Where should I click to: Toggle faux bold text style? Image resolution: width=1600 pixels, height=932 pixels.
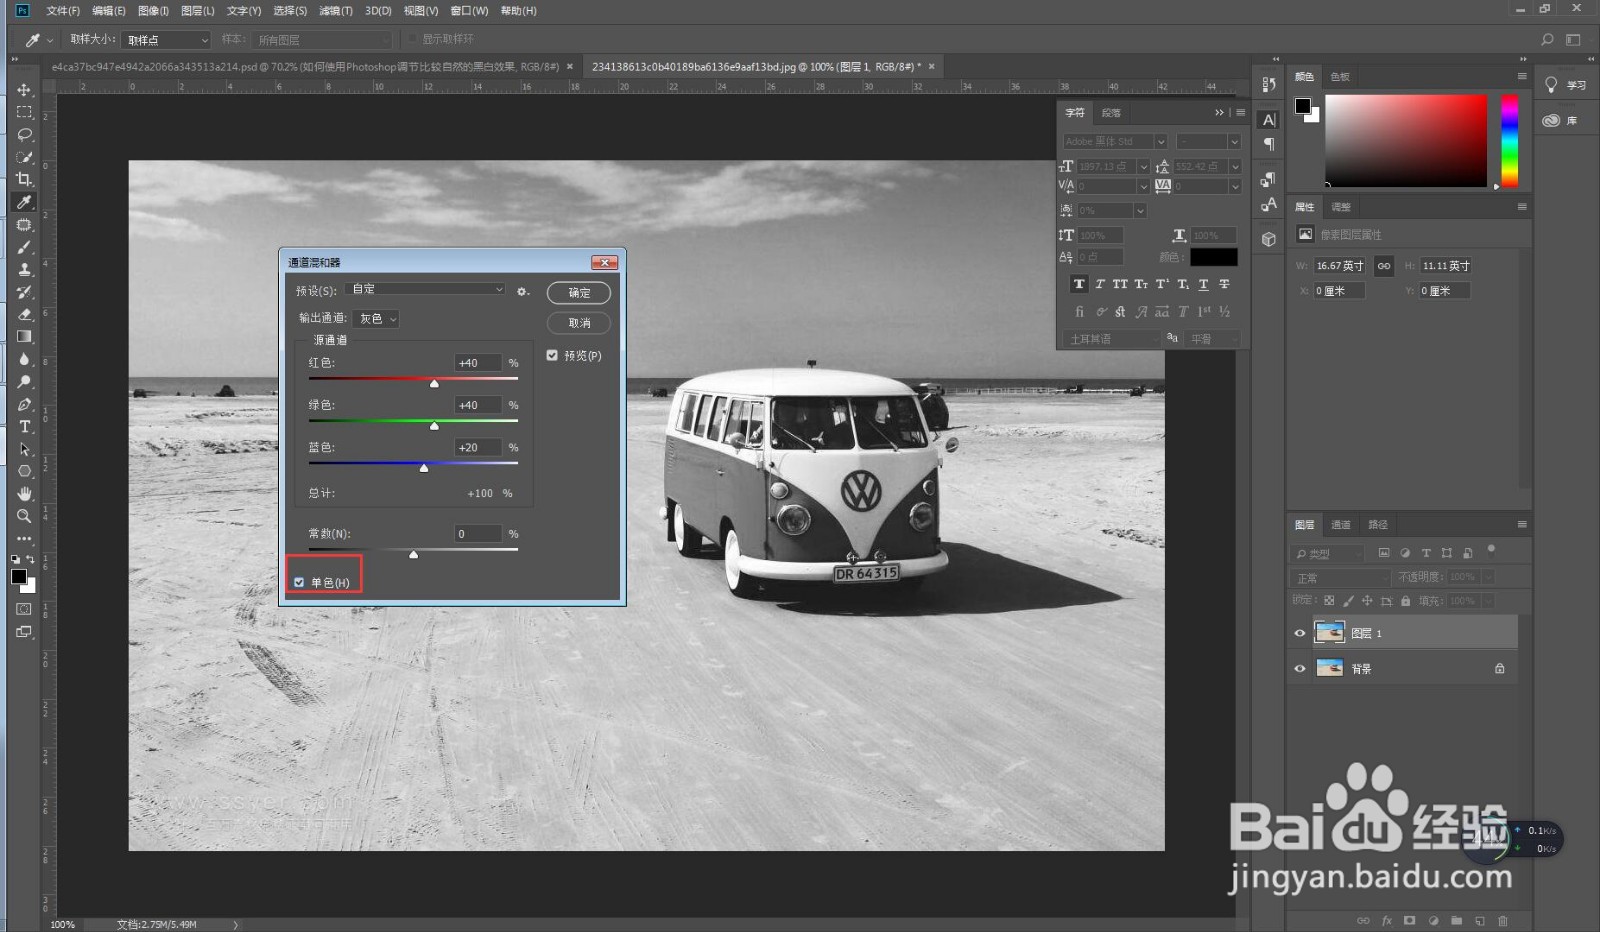click(x=1078, y=284)
